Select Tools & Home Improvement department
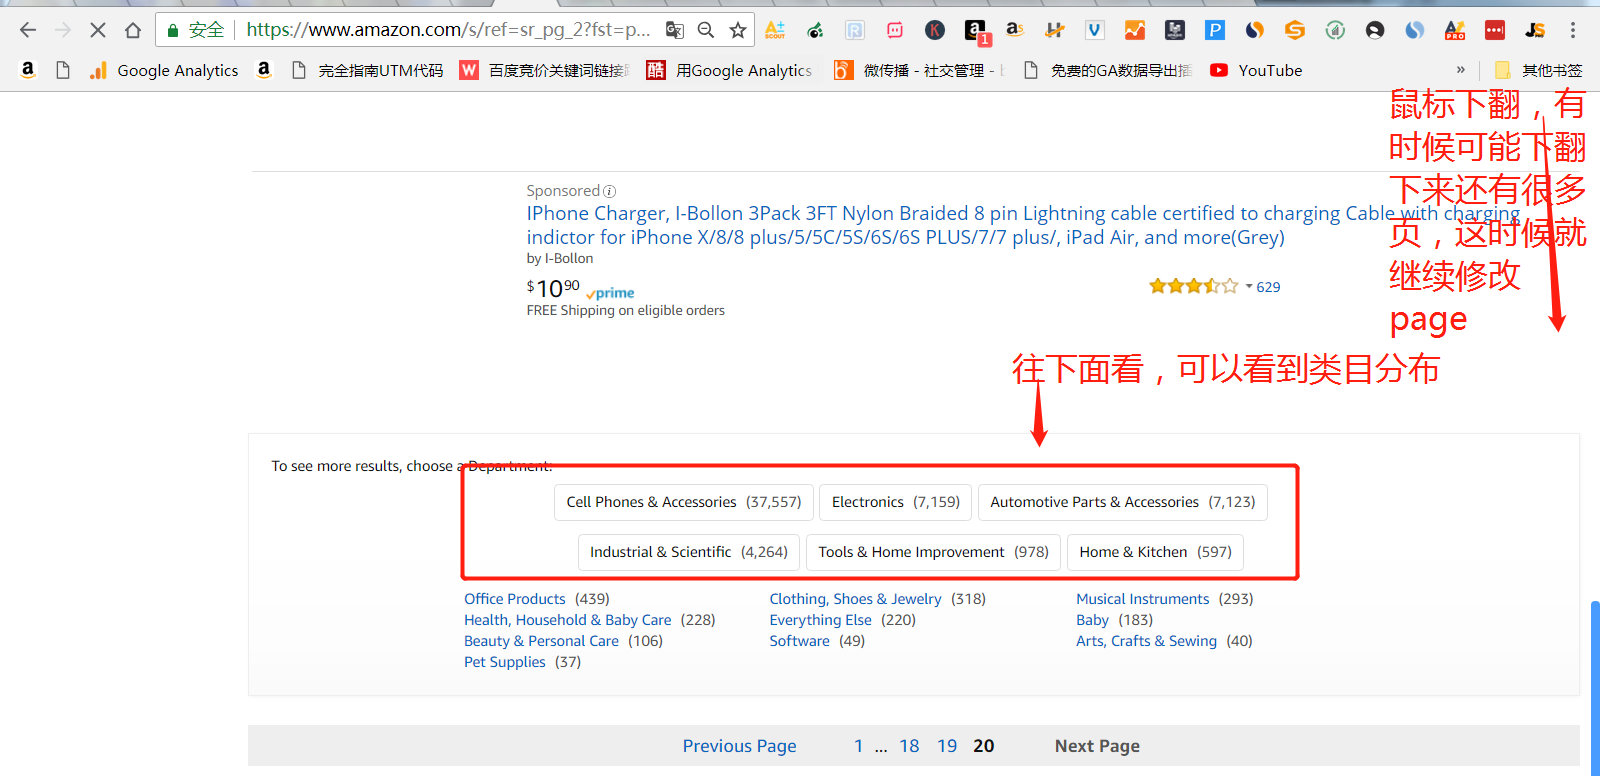1600x776 pixels. (x=933, y=552)
